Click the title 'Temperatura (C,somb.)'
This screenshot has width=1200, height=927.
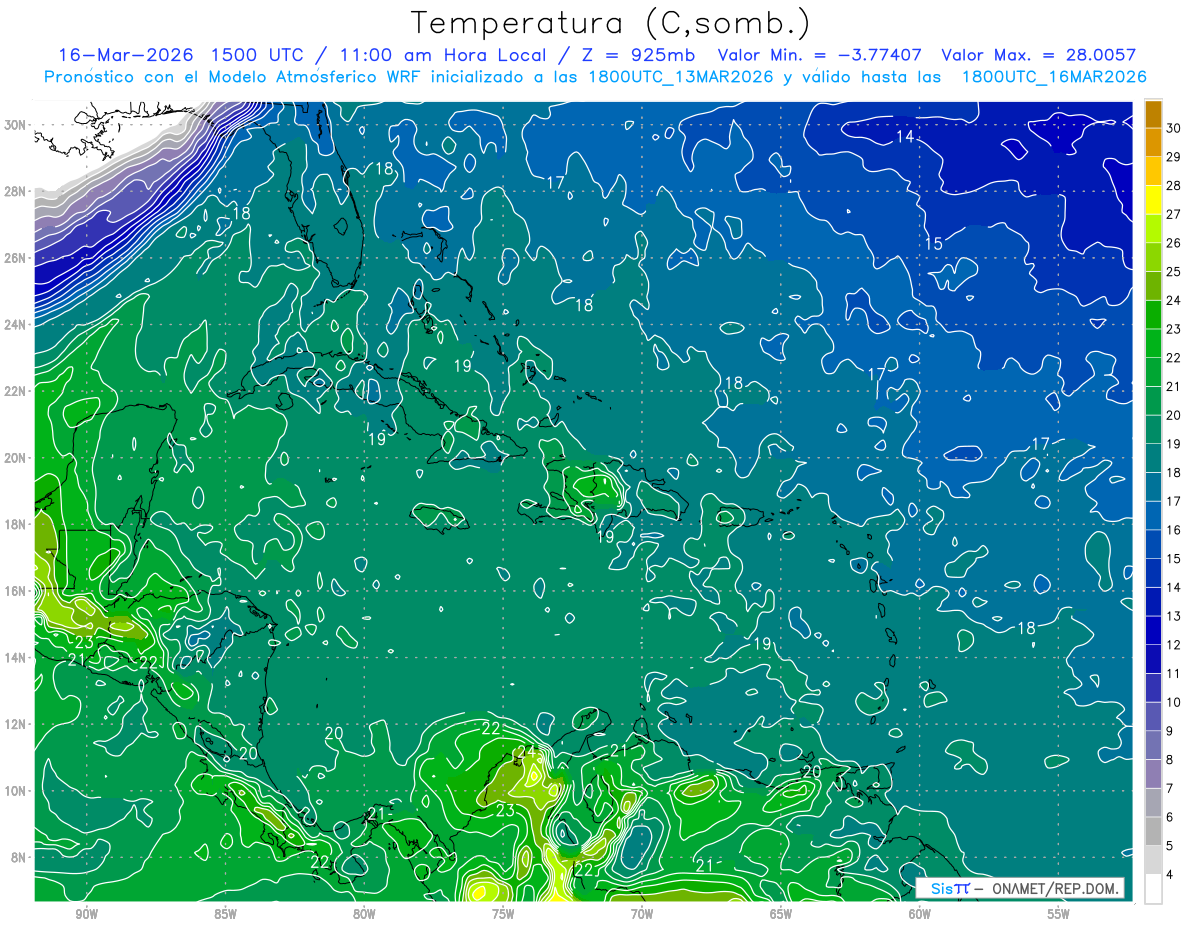coord(610,22)
